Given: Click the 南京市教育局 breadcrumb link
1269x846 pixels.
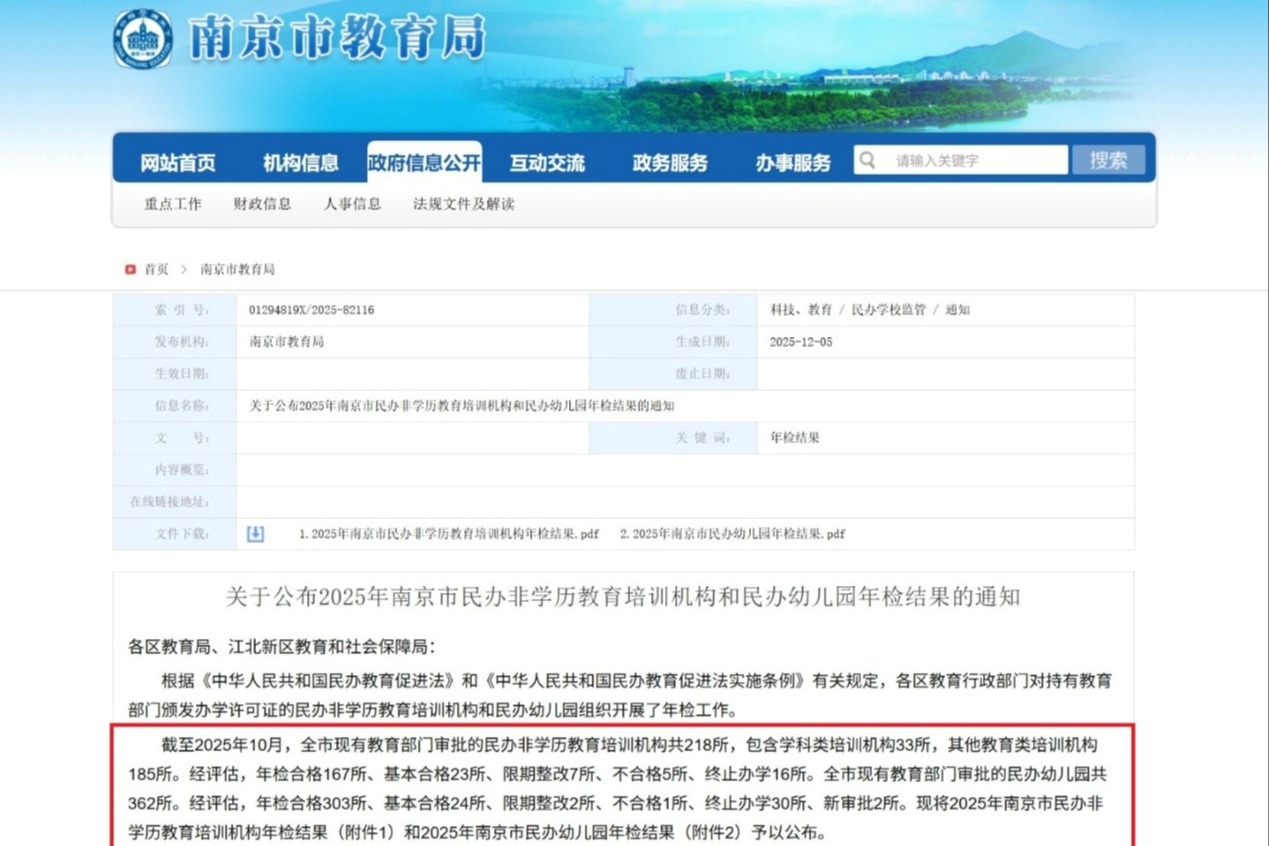Looking at the screenshot, I should point(238,269).
